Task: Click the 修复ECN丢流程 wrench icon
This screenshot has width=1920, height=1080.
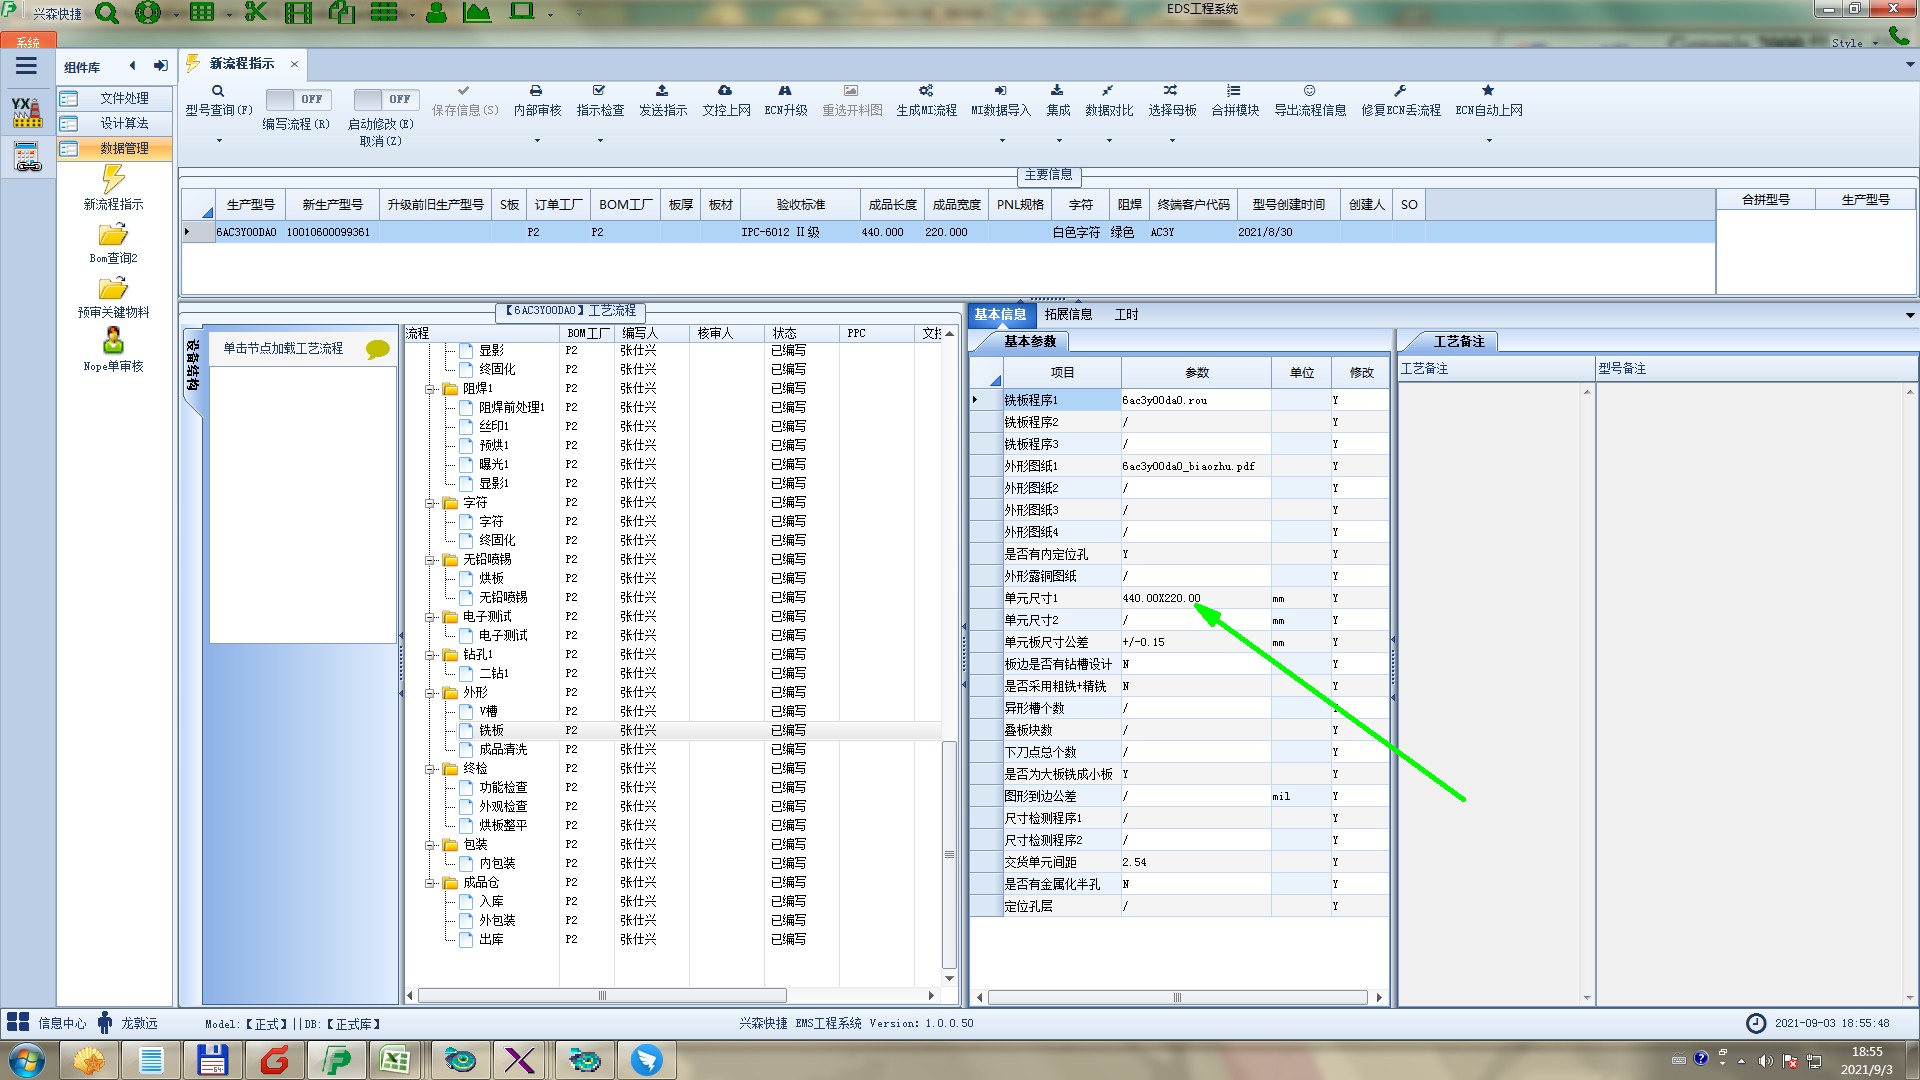Action: pos(1400,91)
